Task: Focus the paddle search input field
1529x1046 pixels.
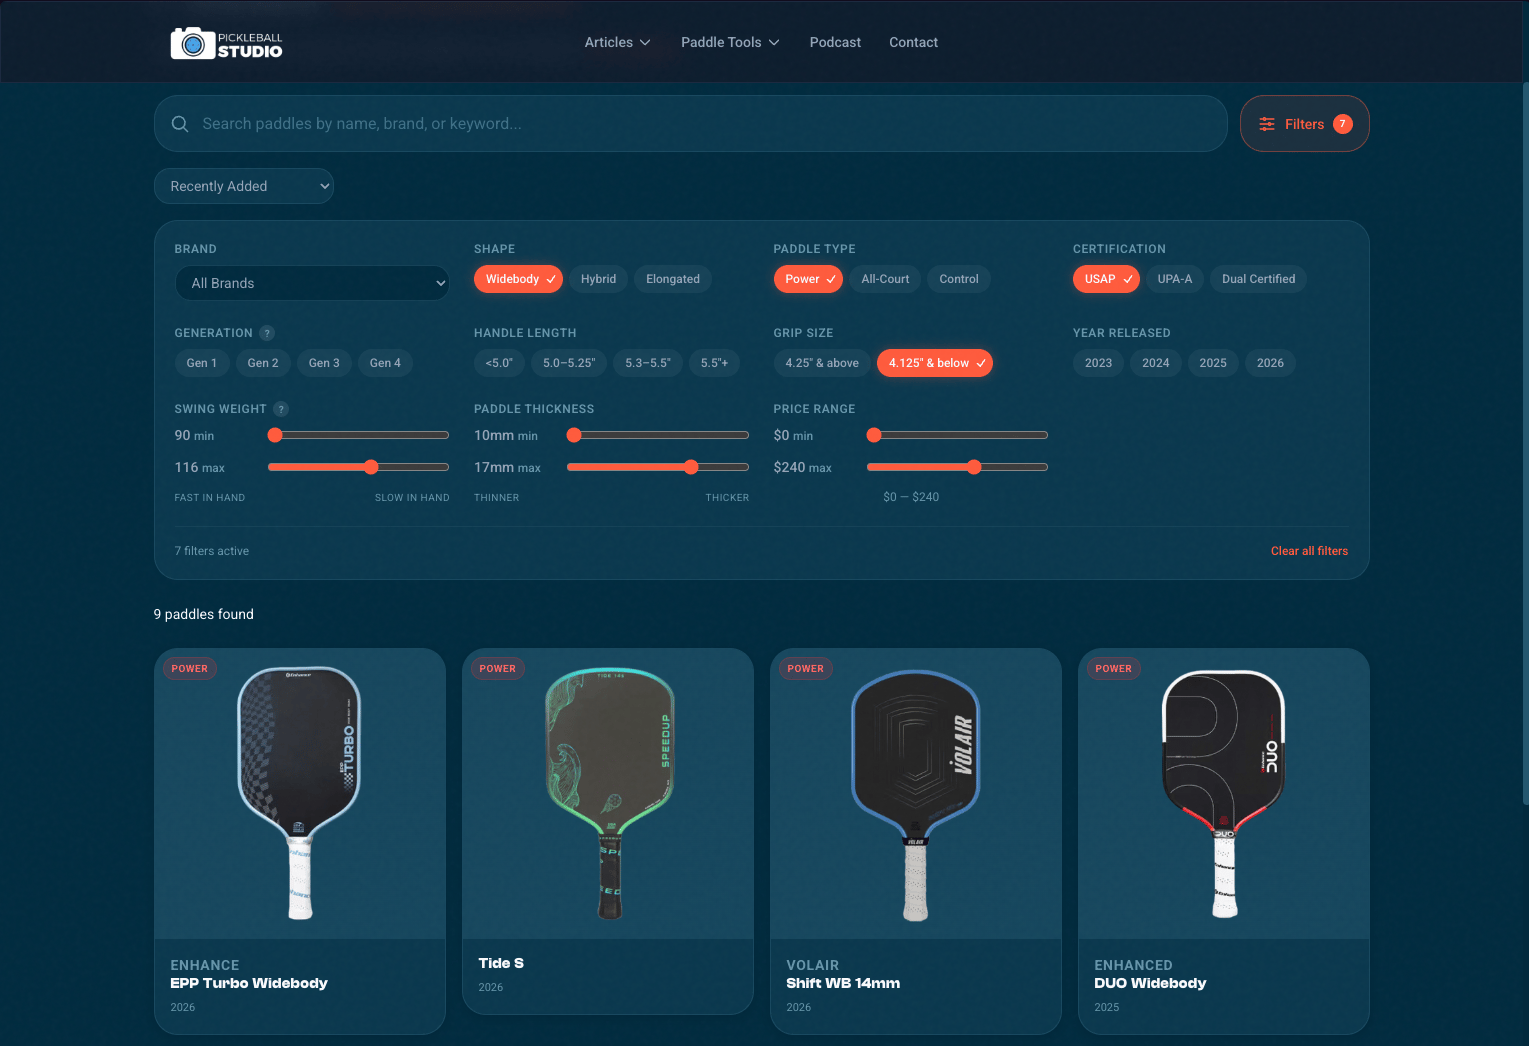Action: 700,124
